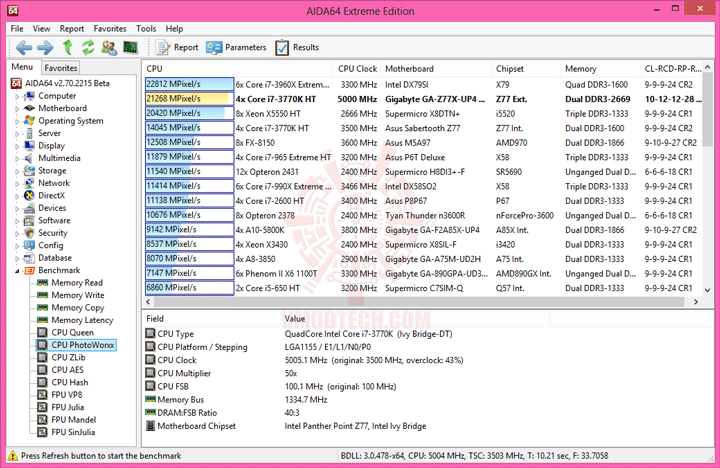
Task: Open the Report menu
Action: pos(72,28)
